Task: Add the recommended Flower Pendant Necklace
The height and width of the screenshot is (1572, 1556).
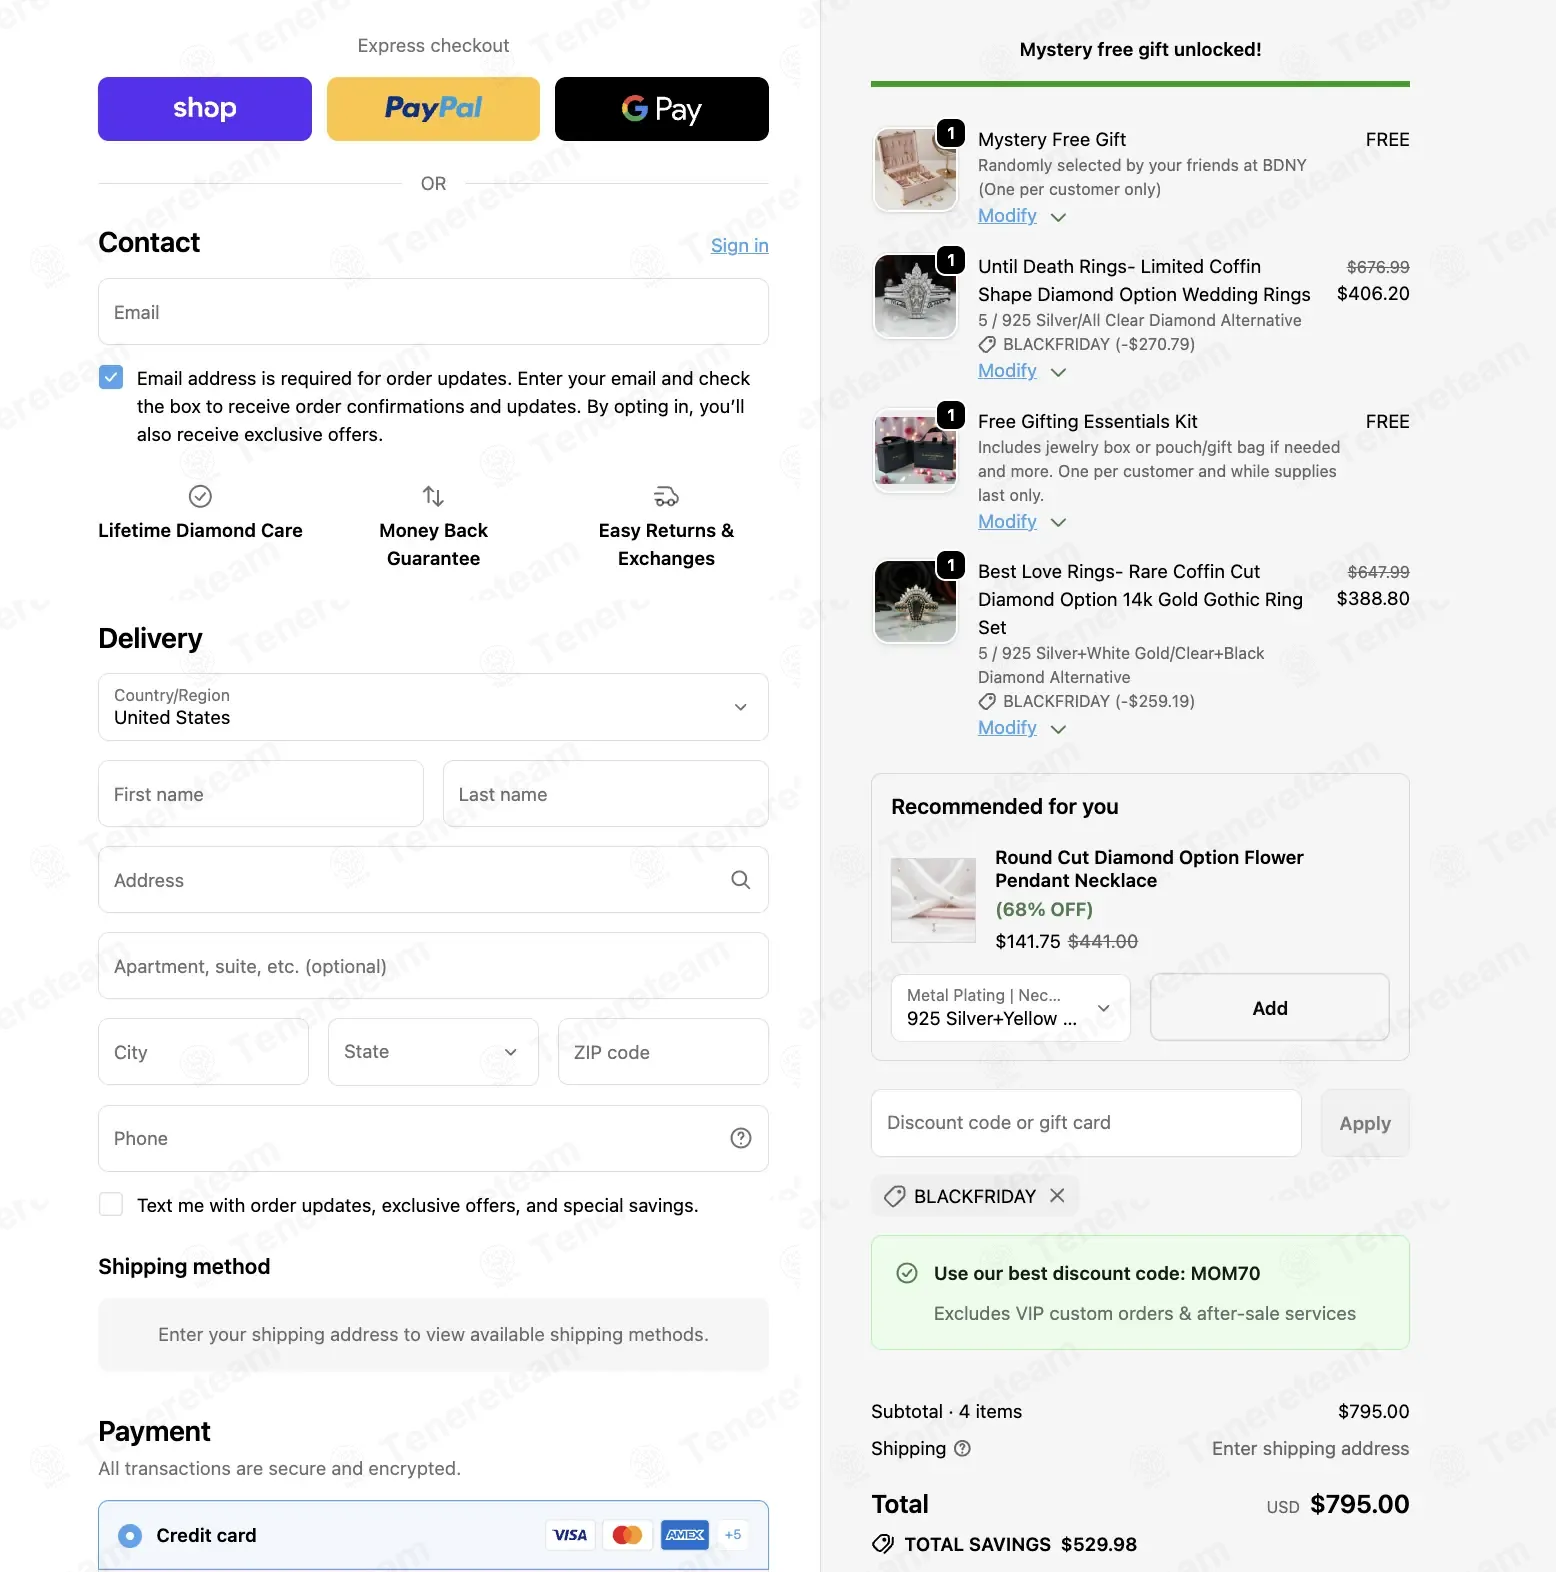Action: pos(1269,1008)
